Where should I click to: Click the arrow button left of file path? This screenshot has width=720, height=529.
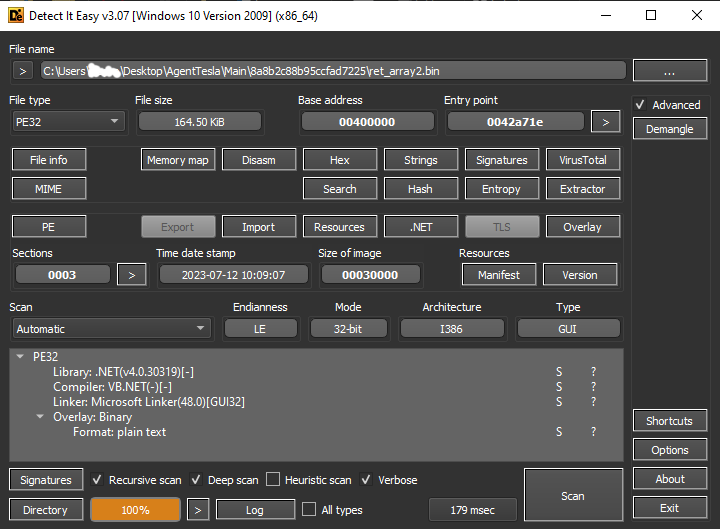(x=22, y=70)
